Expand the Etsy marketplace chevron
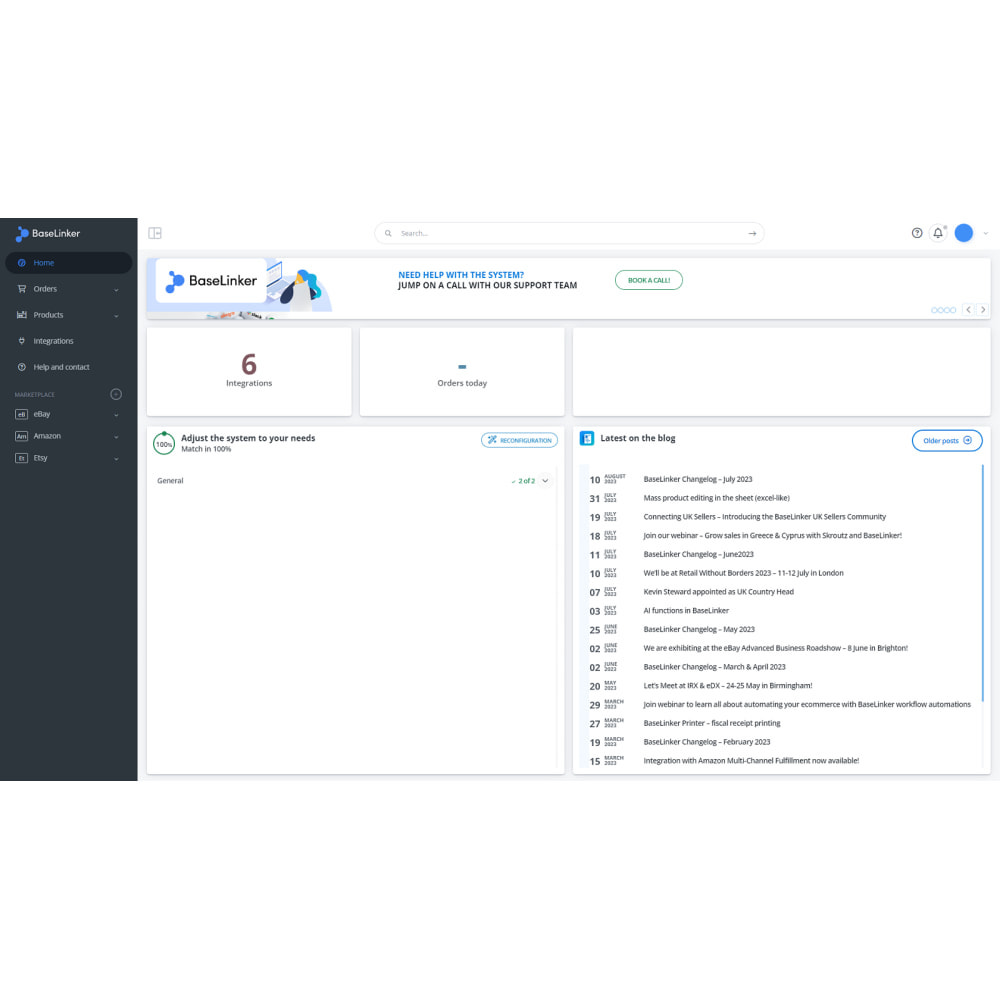This screenshot has width=1000, height=1000. point(116,459)
